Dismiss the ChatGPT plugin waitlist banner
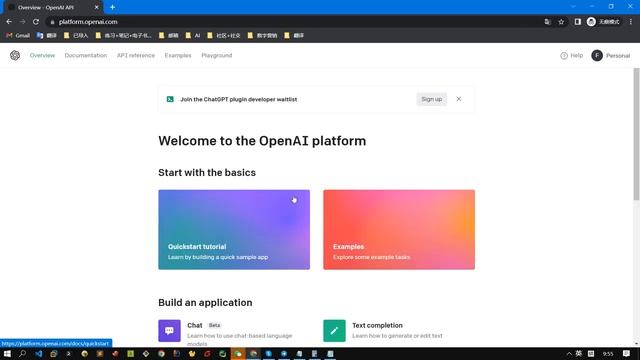 point(459,99)
